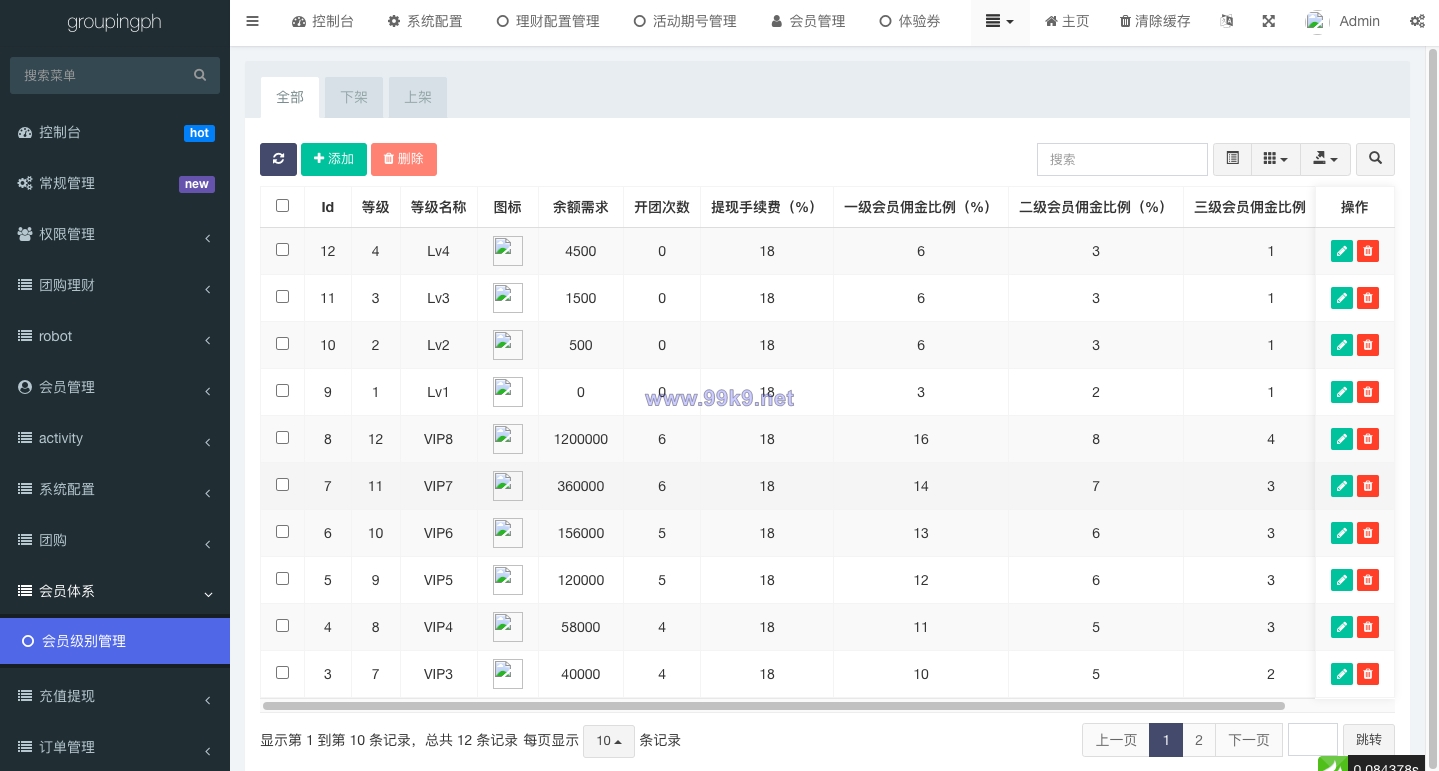Delete the VIP4 row with trash icon

[x=1368, y=627]
